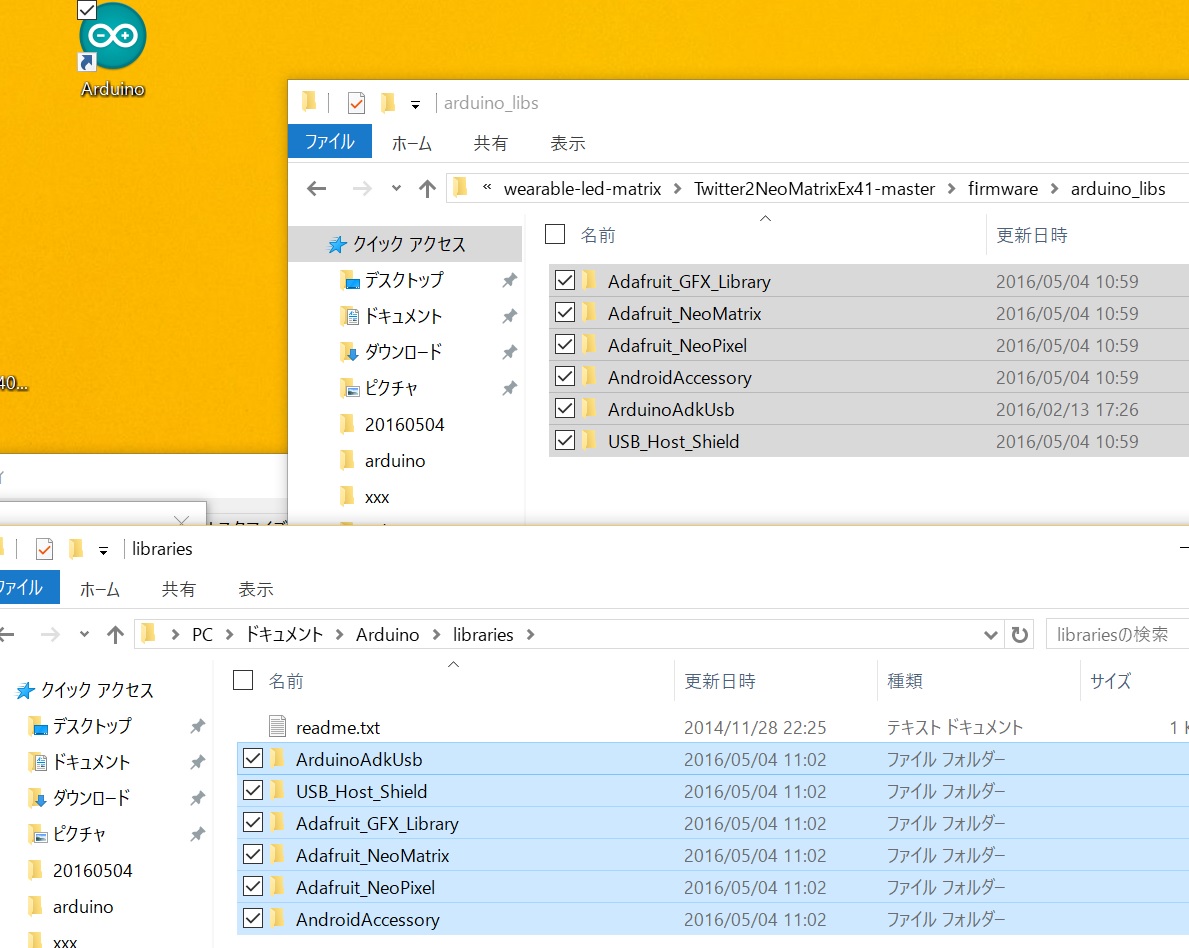Click the up arrow in libraries window
Screen dimensions: 1189x948
[116, 635]
